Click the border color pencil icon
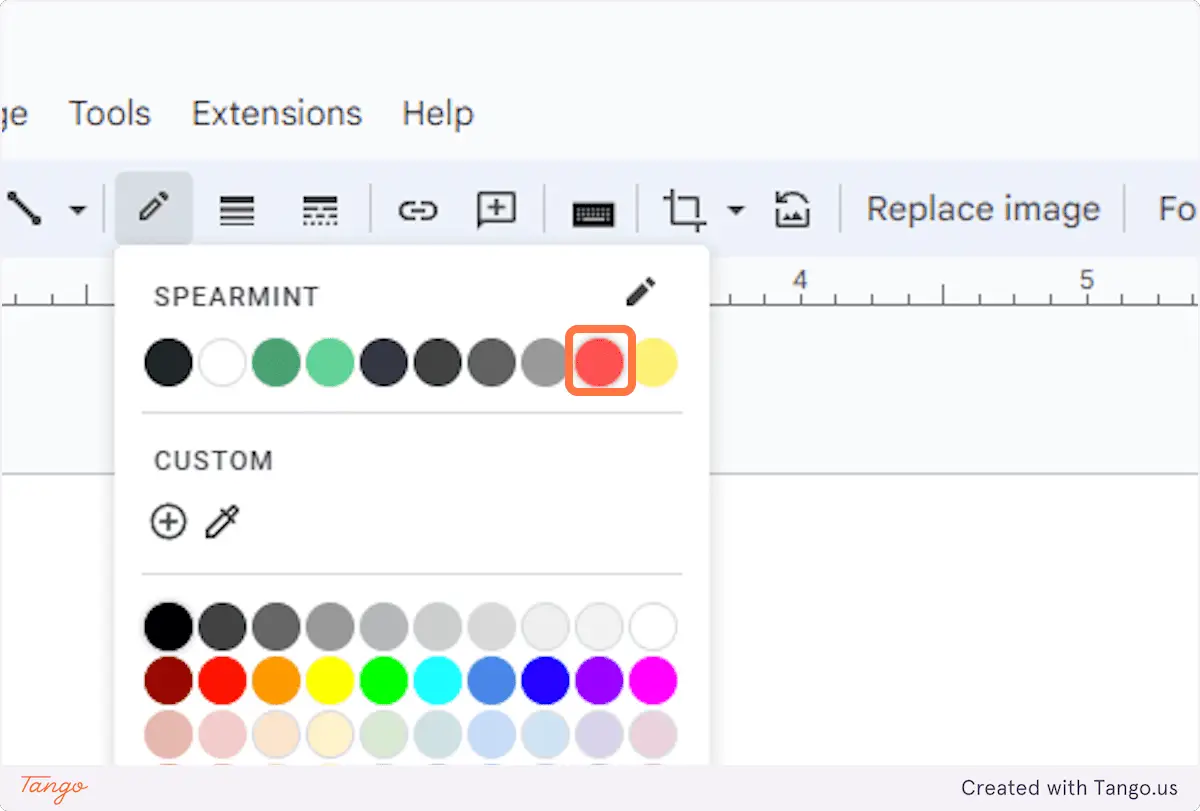This screenshot has height=811, width=1200. [x=153, y=209]
